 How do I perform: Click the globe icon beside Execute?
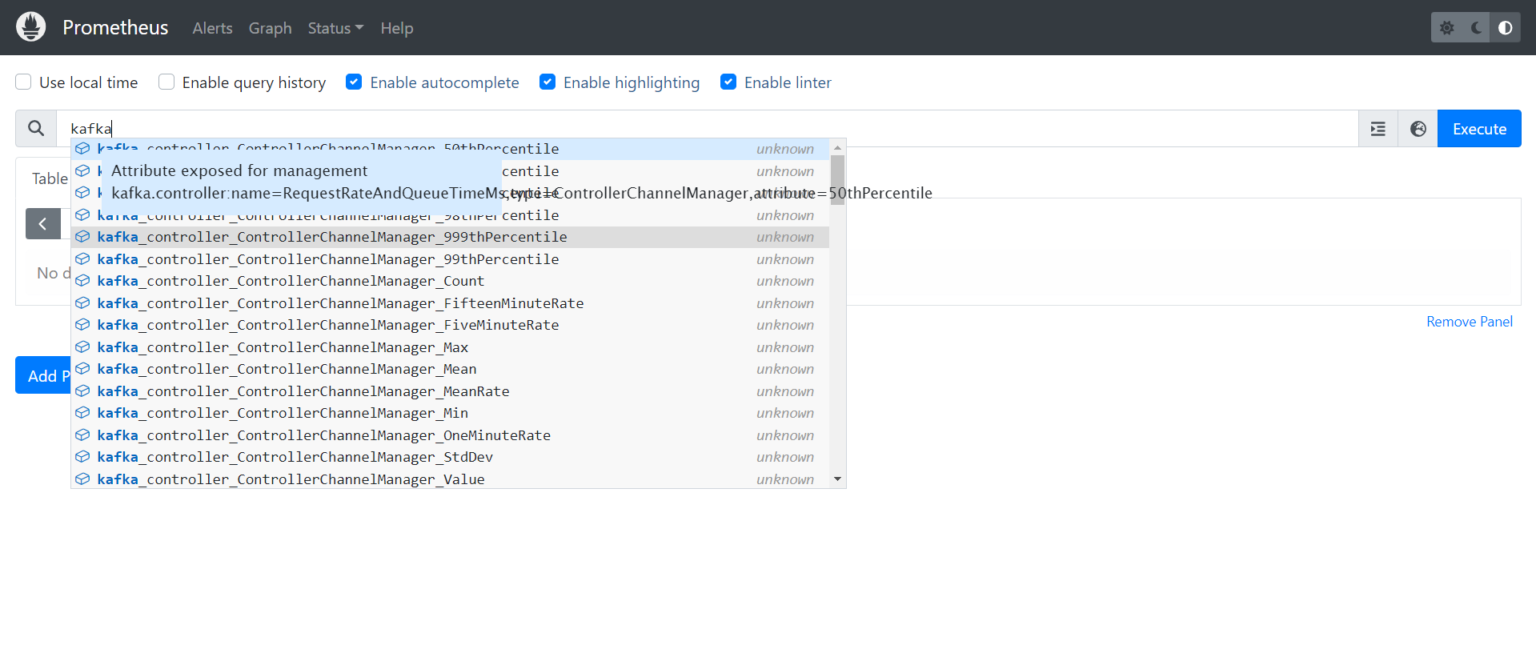coord(1418,128)
